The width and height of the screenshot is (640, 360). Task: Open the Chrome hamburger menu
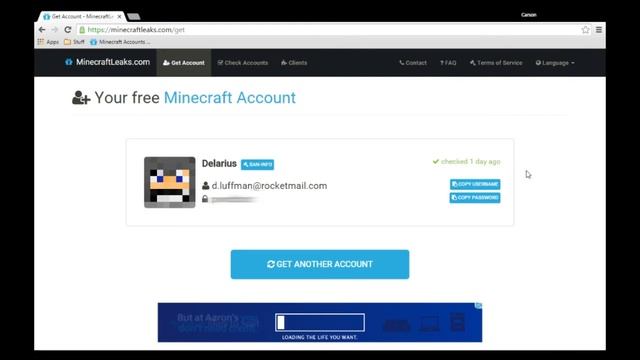point(599,30)
